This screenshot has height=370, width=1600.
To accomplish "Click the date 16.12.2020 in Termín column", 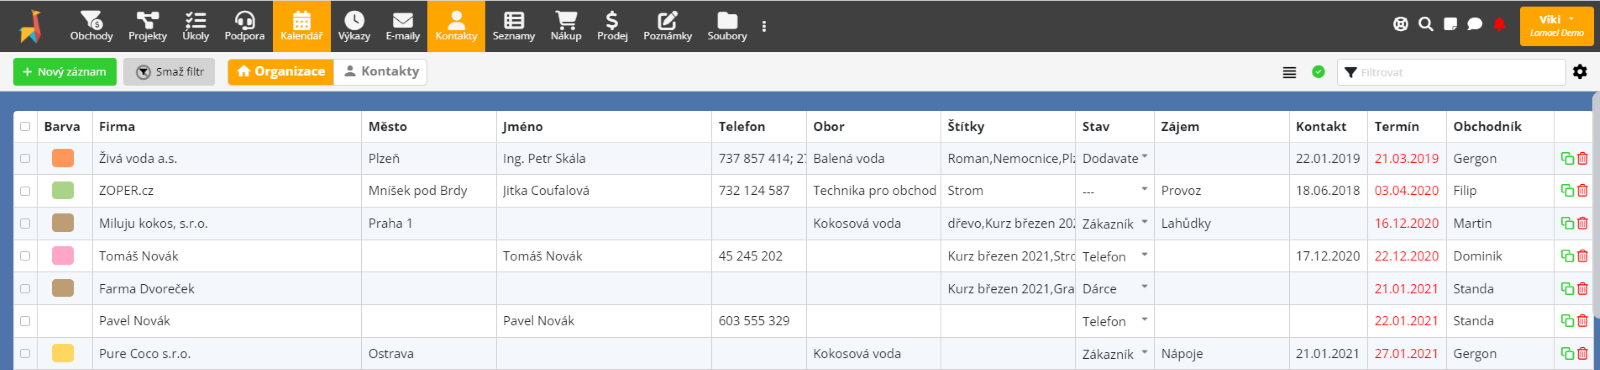I will [x=1406, y=224].
